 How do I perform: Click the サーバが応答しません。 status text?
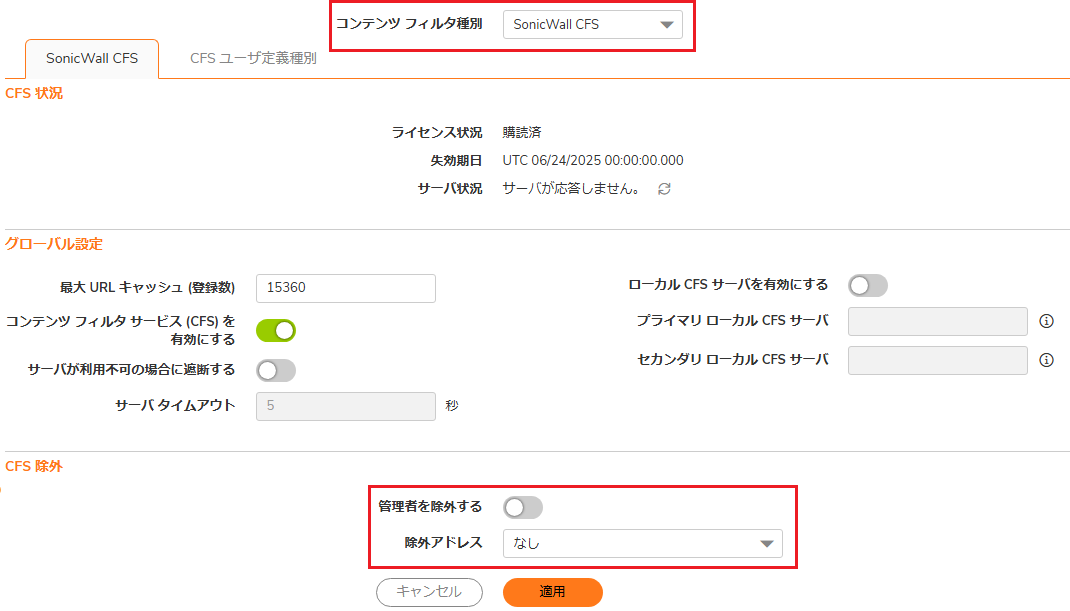[573, 188]
